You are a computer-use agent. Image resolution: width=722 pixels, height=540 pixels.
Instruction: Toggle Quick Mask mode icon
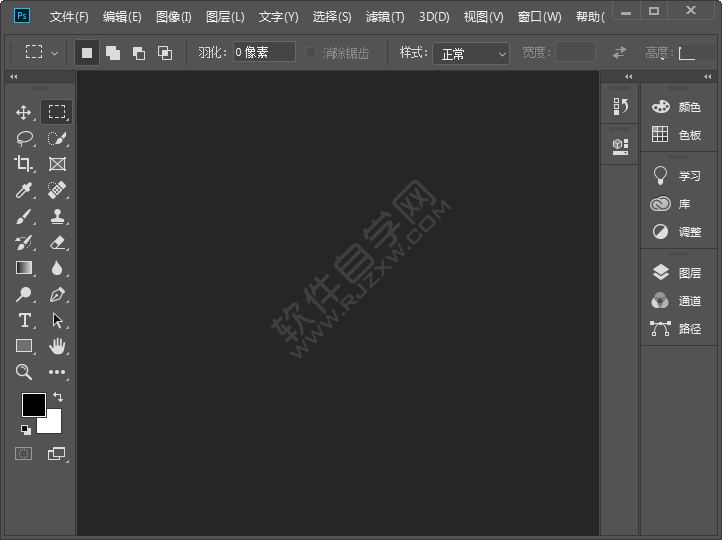(23, 453)
